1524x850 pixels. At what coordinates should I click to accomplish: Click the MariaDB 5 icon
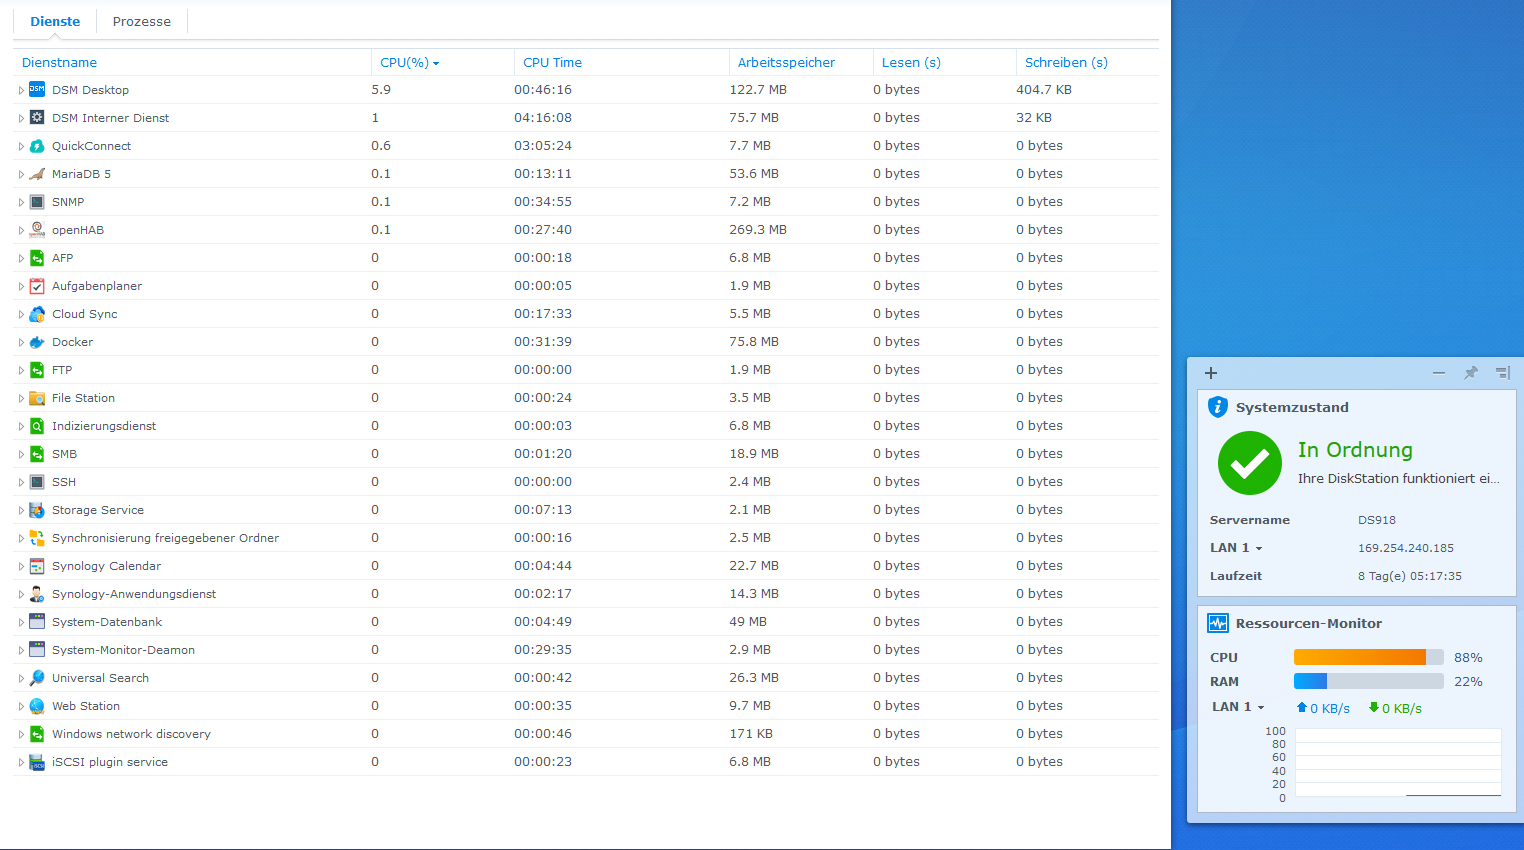(x=37, y=174)
